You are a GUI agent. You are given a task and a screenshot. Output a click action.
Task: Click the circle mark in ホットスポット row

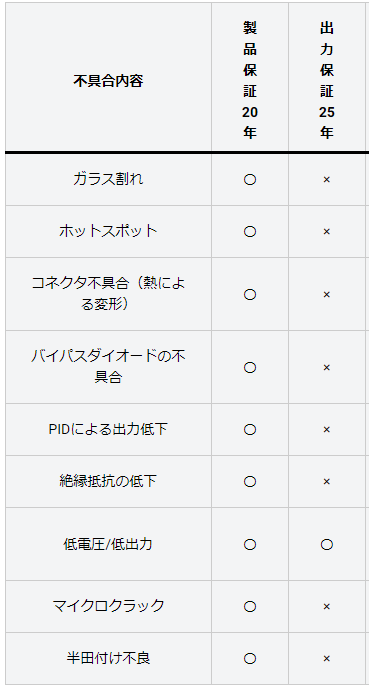tap(250, 231)
